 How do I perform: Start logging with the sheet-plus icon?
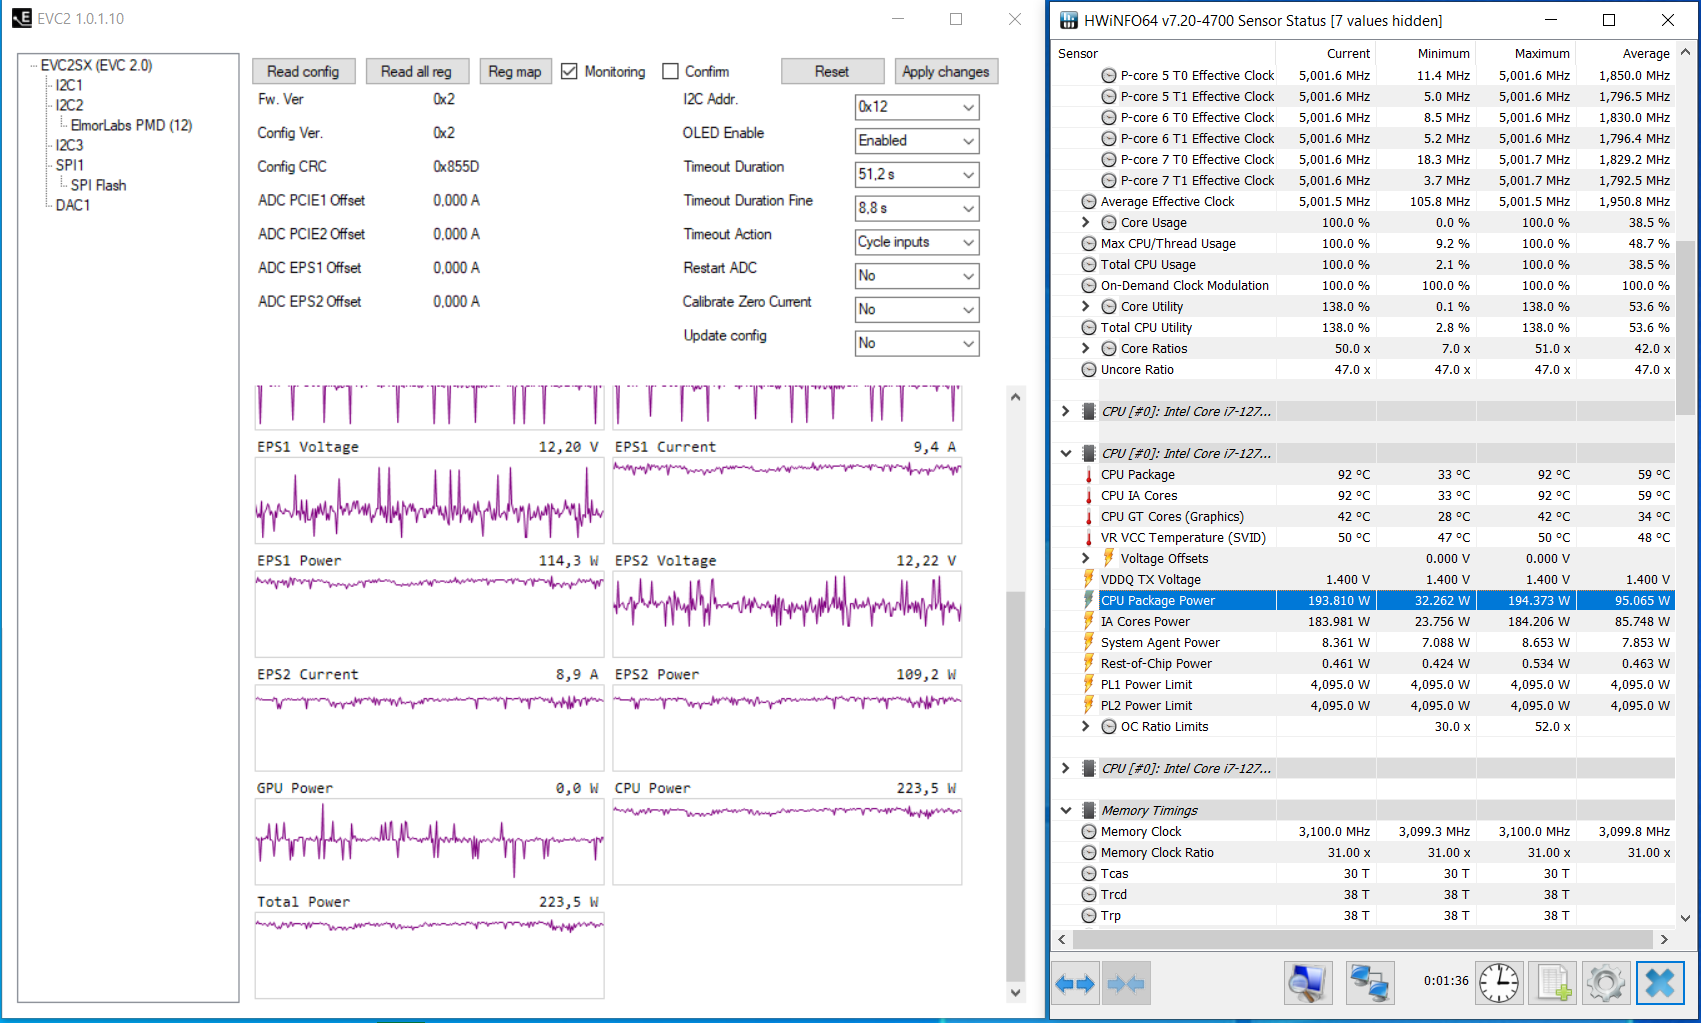[x=1554, y=984]
